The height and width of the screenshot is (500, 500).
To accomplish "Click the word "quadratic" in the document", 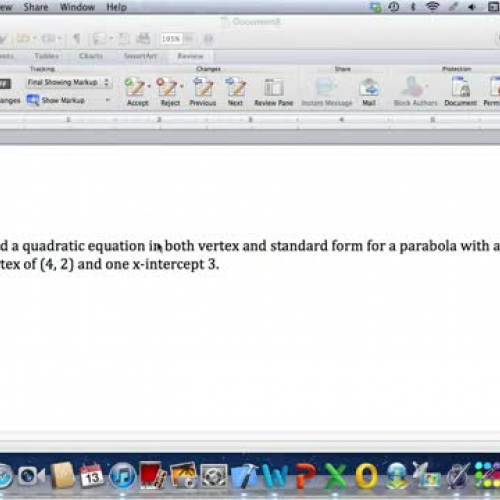I will [53, 247].
